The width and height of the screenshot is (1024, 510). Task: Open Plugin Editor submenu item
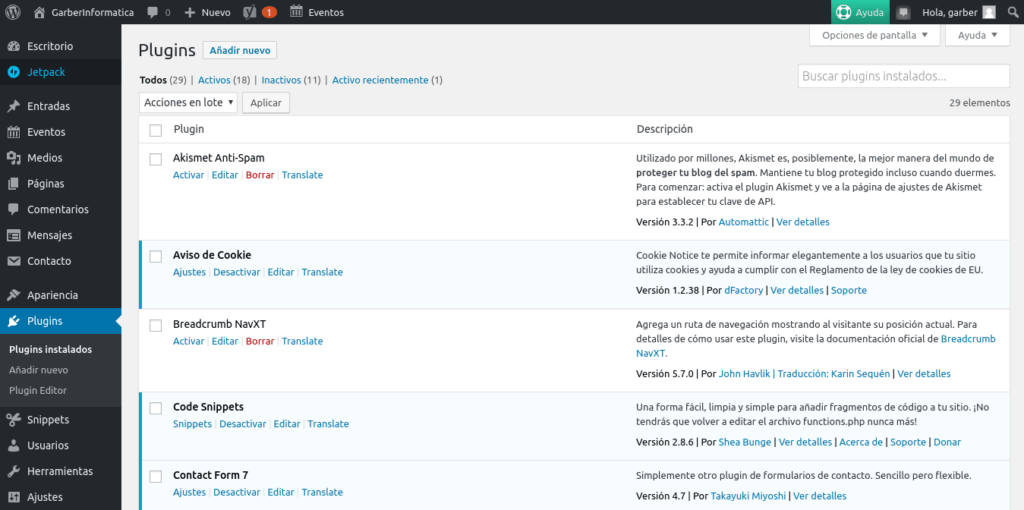38,390
